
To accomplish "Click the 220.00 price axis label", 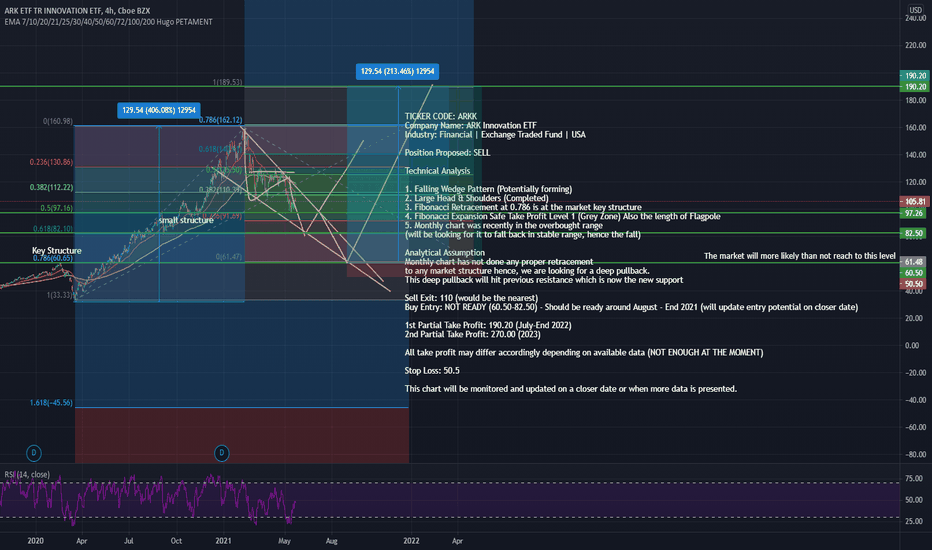I will coord(915,45).
